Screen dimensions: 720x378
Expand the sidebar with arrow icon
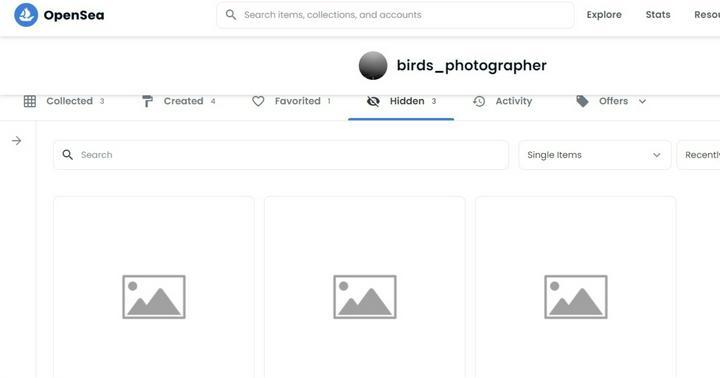point(17,141)
